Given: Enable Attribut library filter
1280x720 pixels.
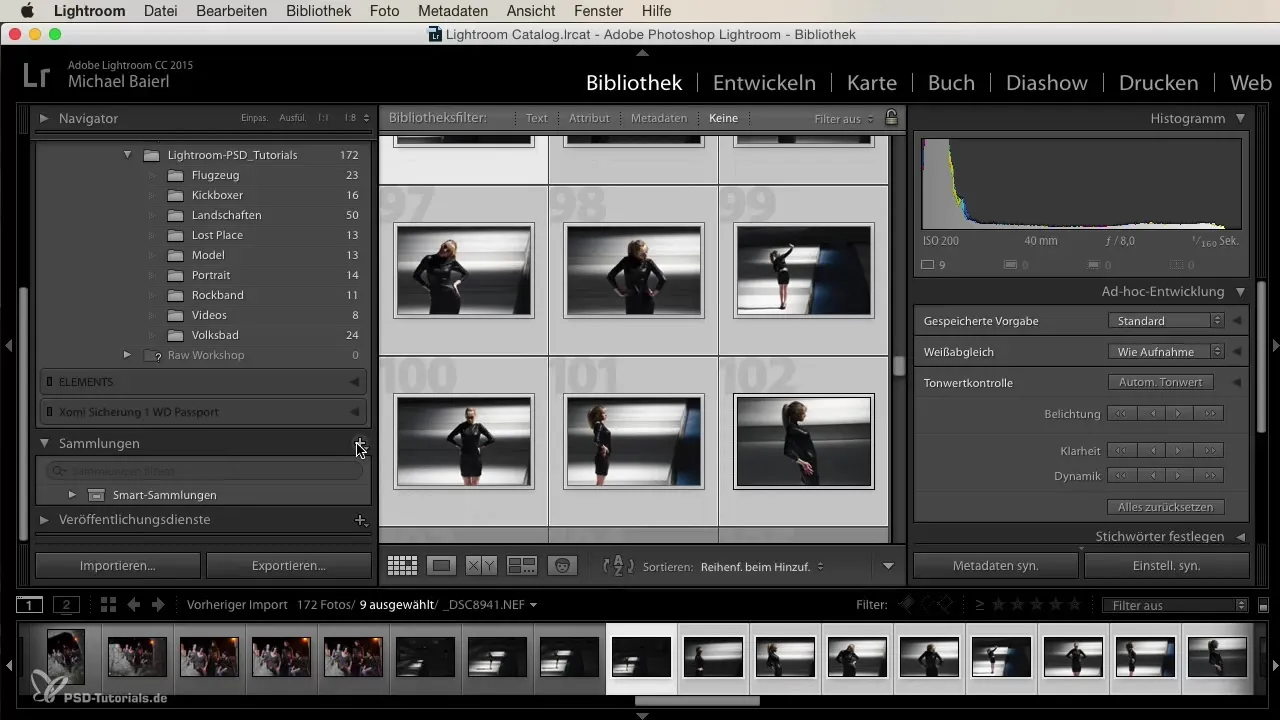Looking at the screenshot, I should click(x=589, y=118).
